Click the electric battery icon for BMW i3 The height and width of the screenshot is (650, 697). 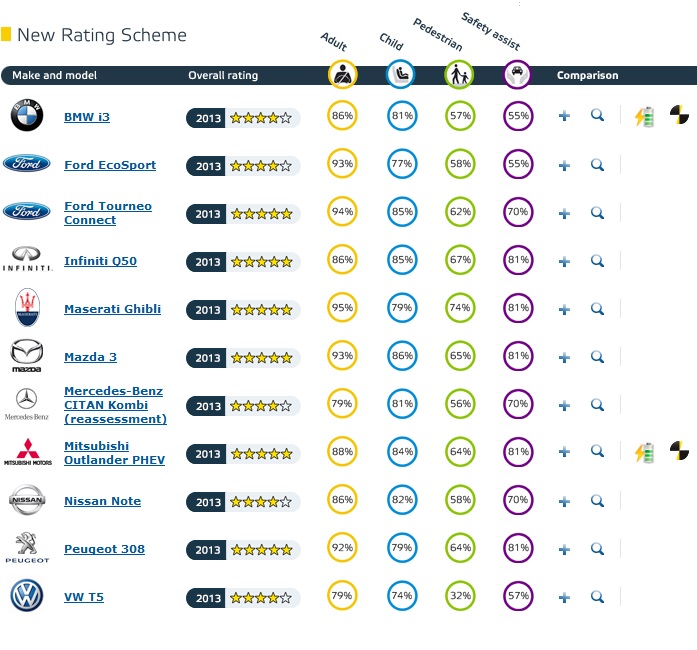click(645, 117)
